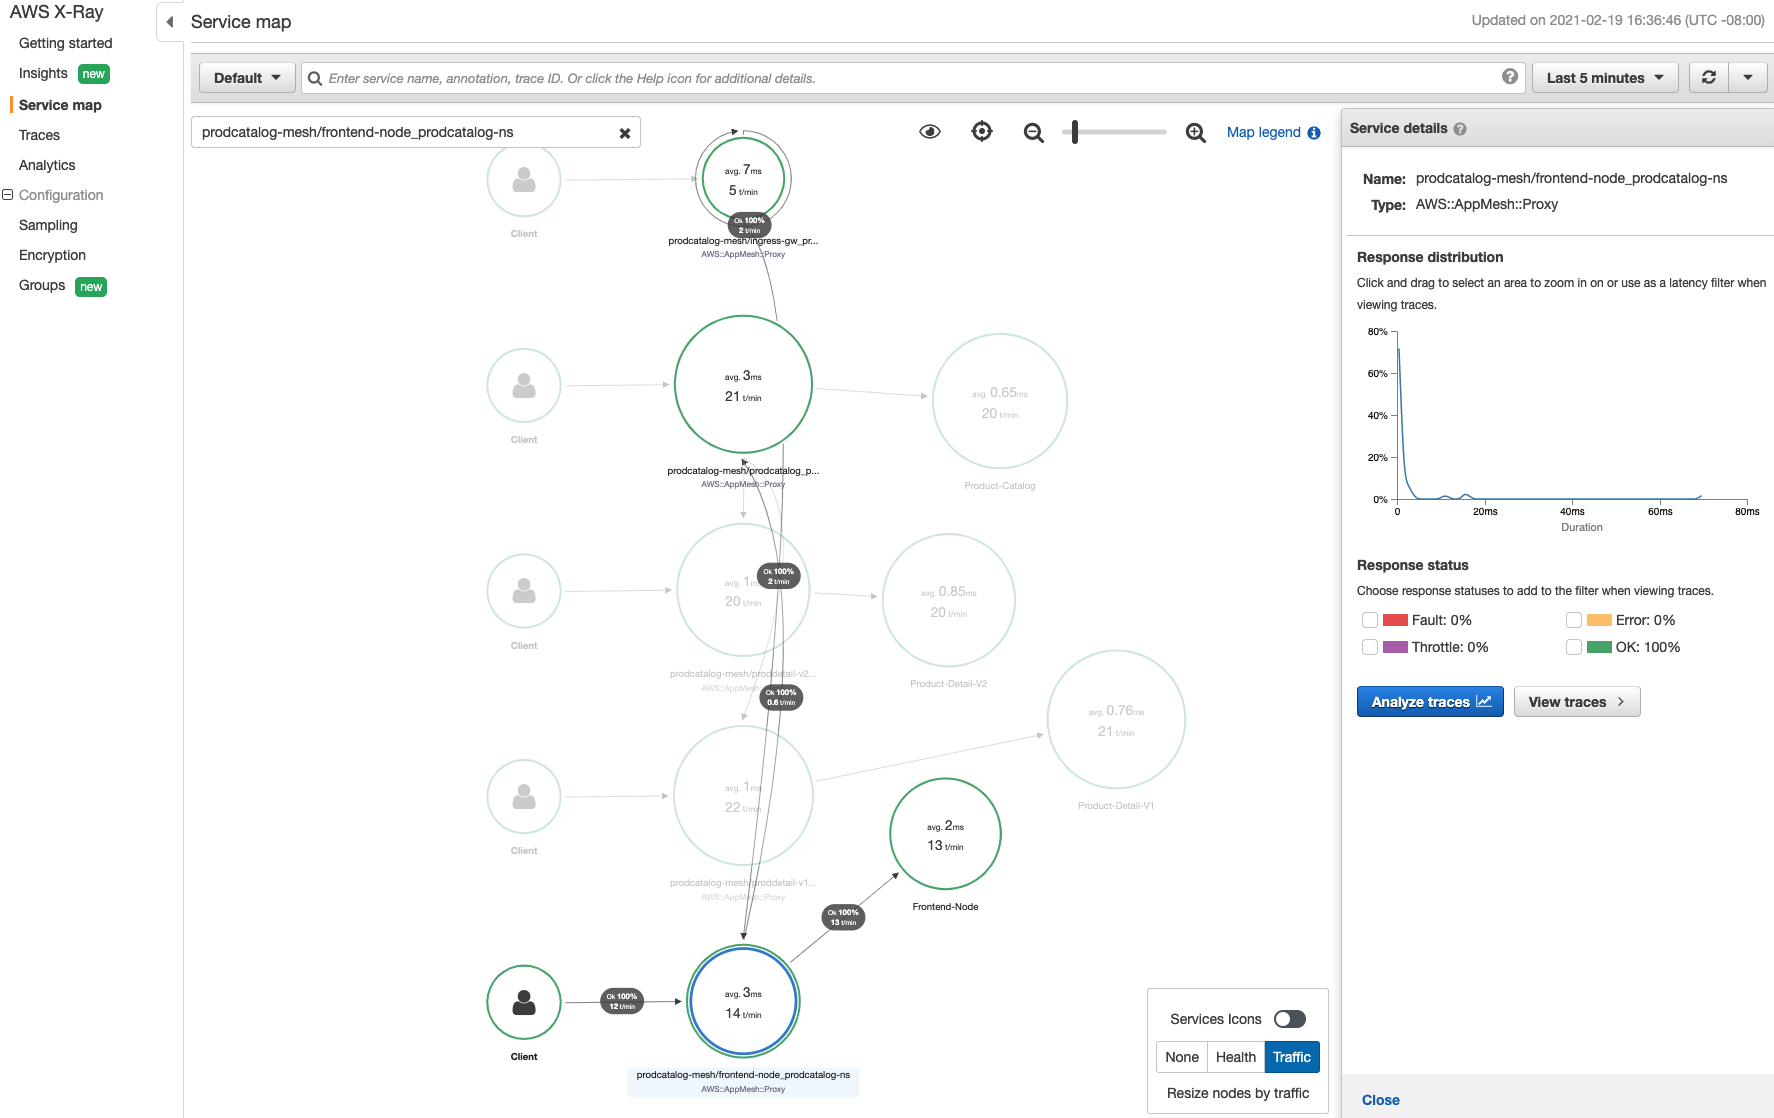Click the 12 t/min edge label
The height and width of the screenshot is (1118, 1774).
[621, 1001]
